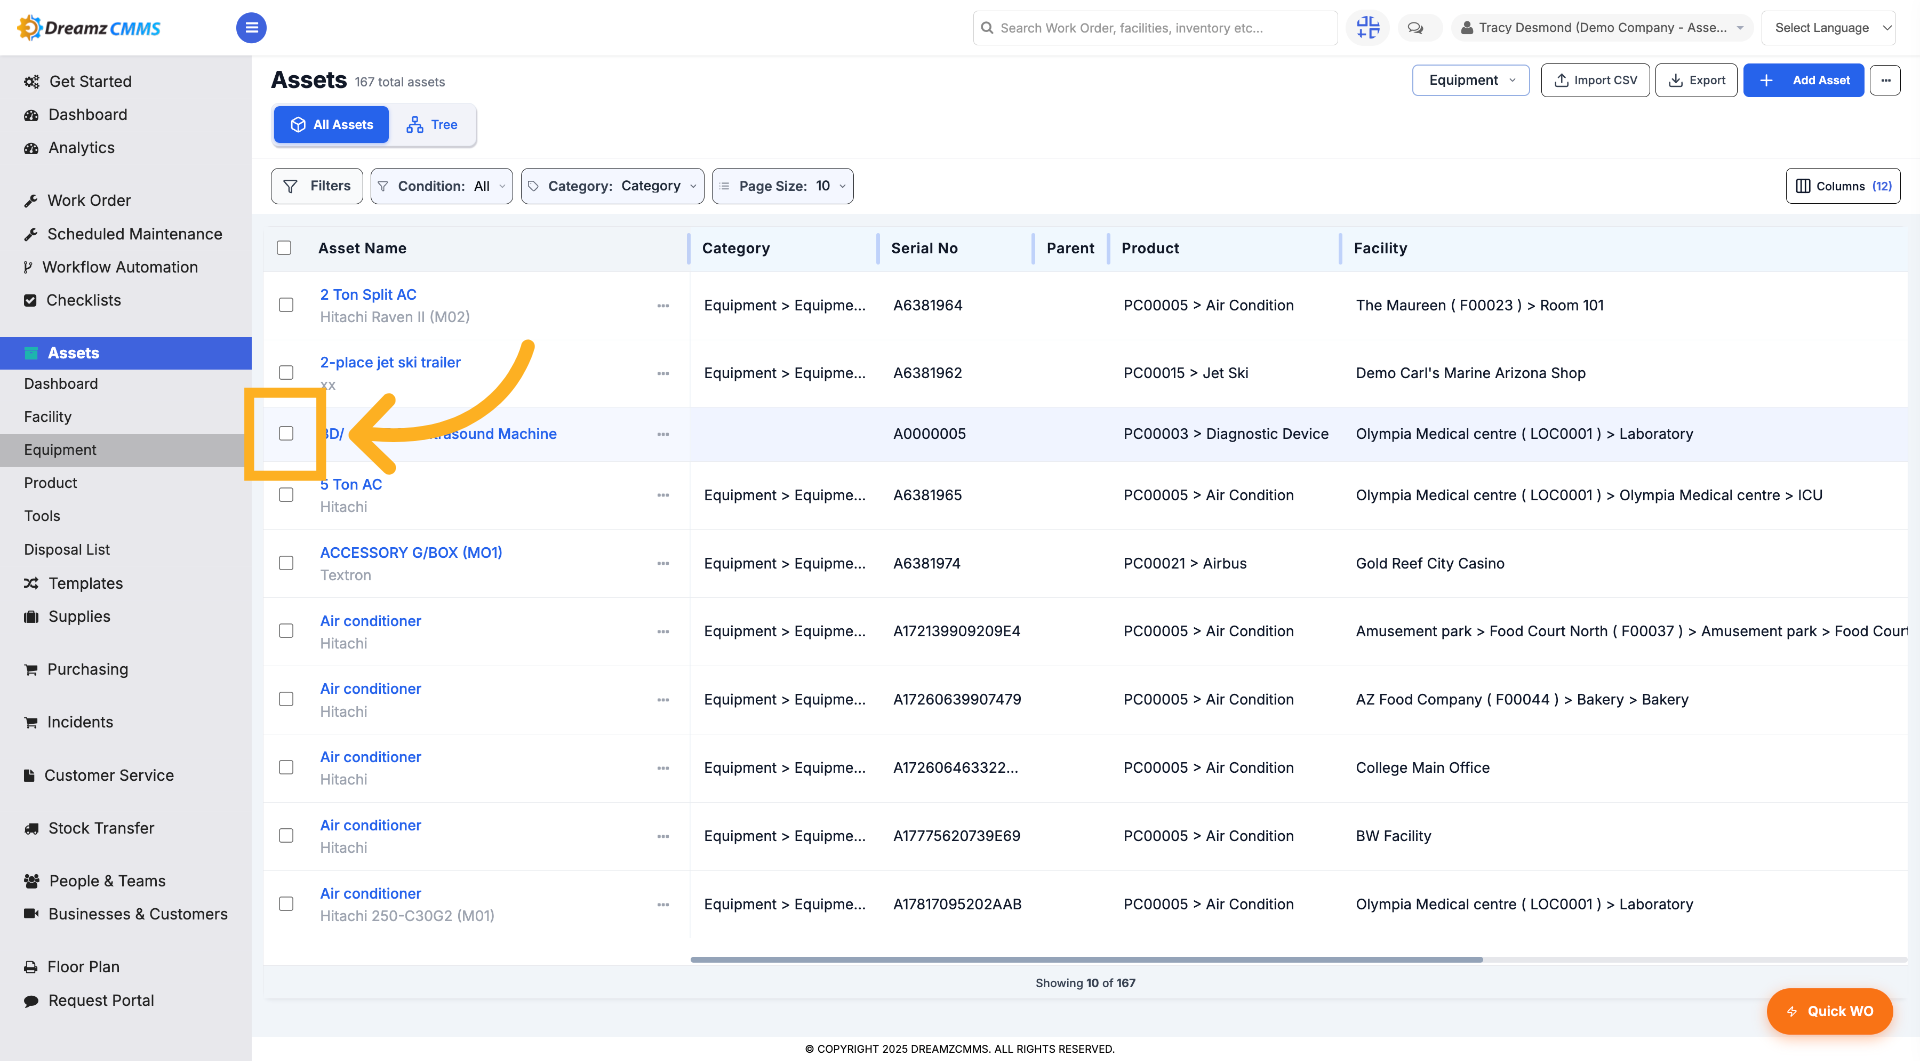Select Dashboard under Assets submenu

tap(61, 383)
